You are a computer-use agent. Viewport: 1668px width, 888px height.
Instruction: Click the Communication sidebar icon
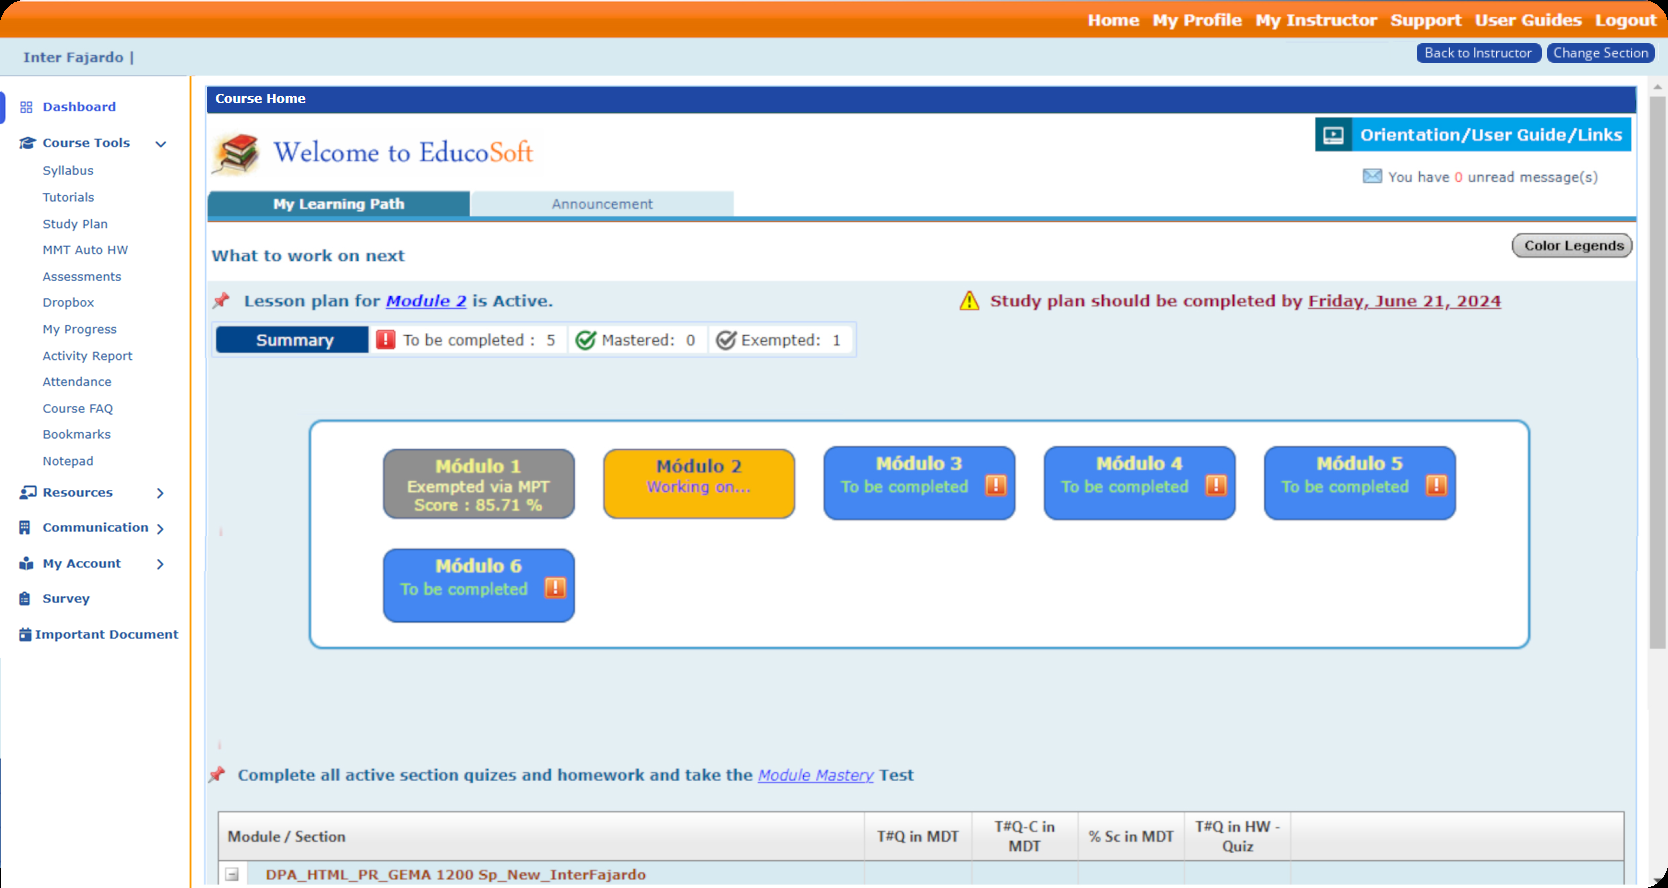[x=25, y=528]
